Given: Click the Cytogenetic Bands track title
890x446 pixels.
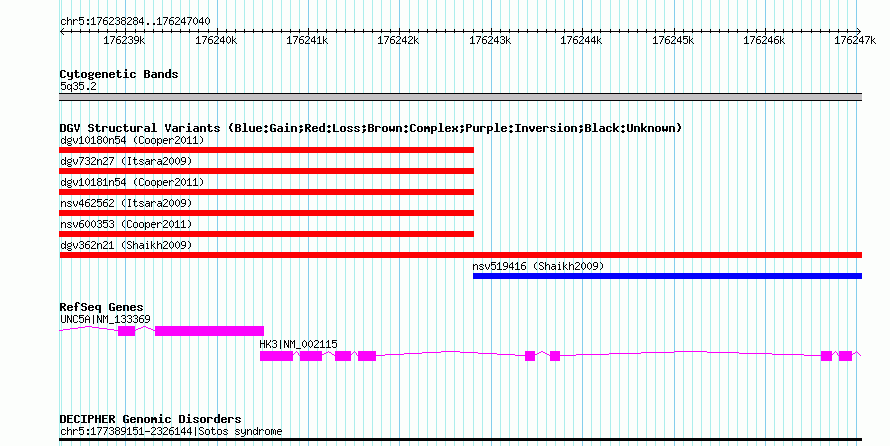Looking at the screenshot, I should point(119,74).
